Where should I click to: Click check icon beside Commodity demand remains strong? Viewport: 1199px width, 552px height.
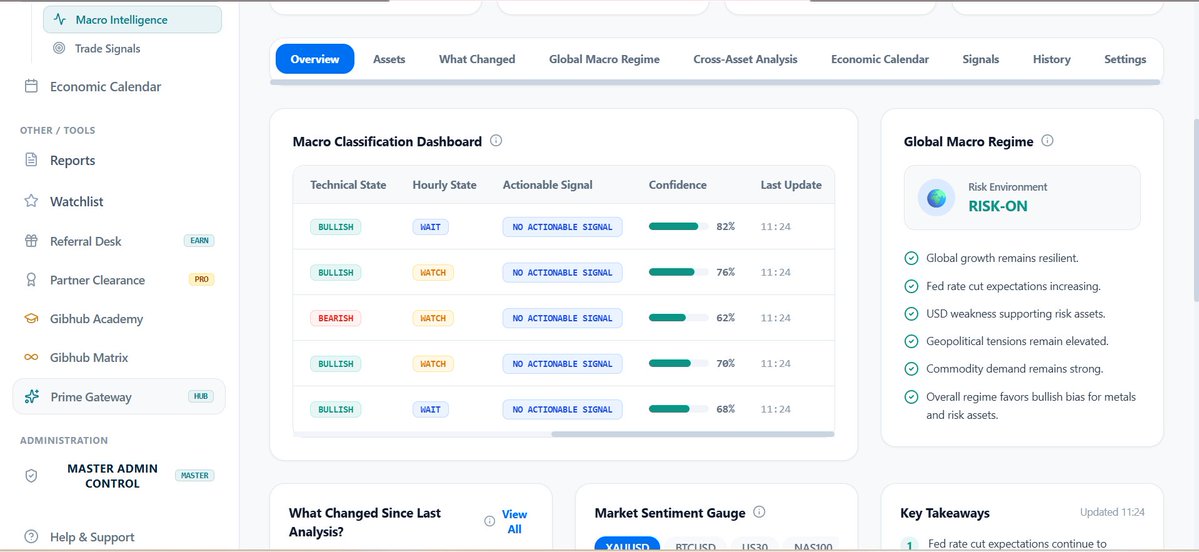tap(911, 369)
